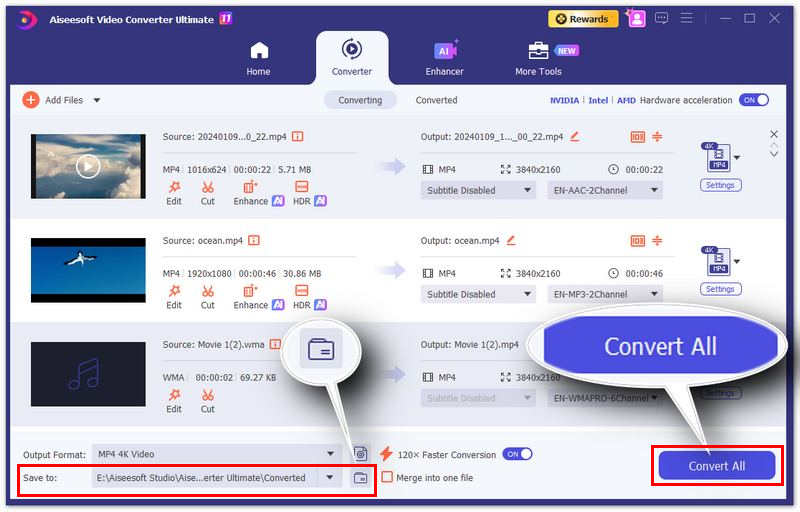Select the ocean.mp4 thumbnail
800x512 pixels.
(x=88, y=270)
